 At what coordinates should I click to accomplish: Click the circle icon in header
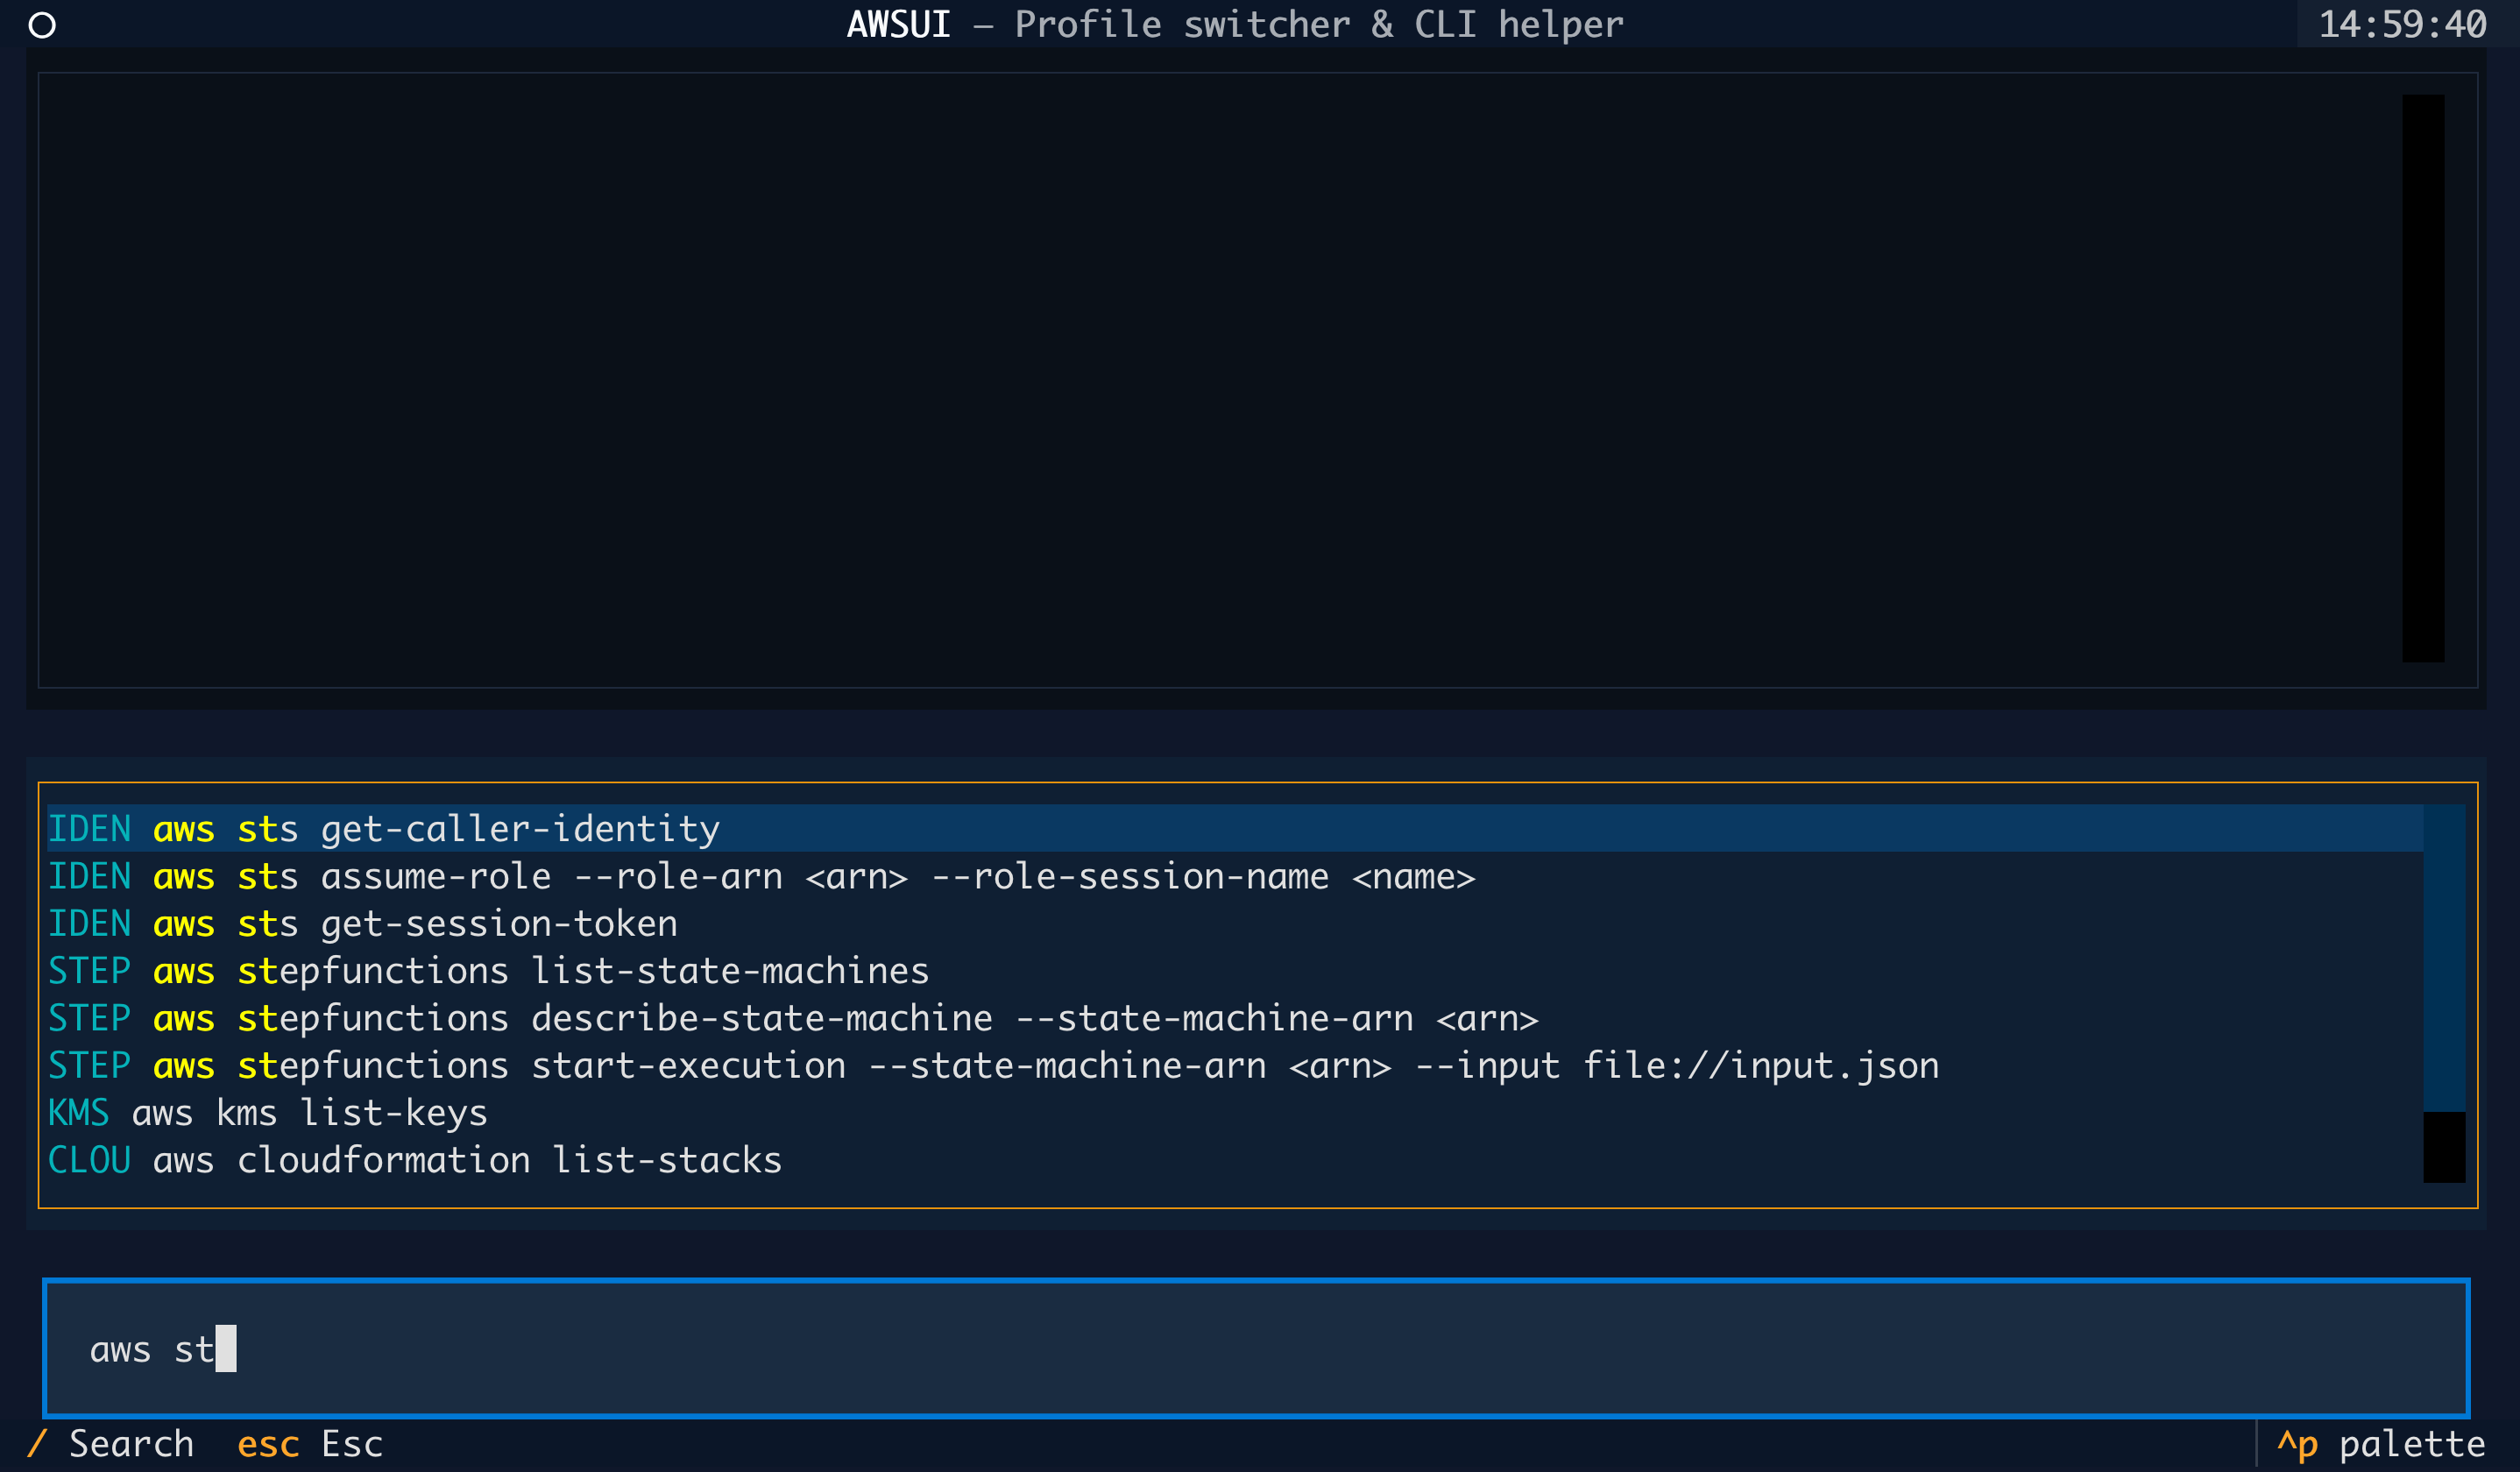tap(42, 25)
